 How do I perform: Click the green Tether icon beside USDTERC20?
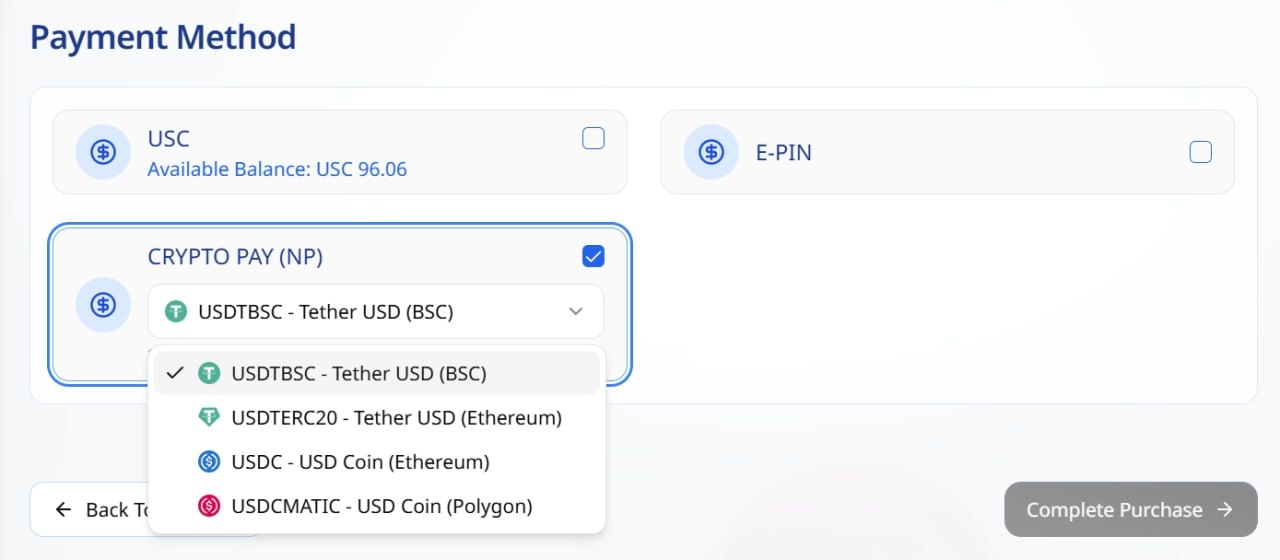[208, 418]
